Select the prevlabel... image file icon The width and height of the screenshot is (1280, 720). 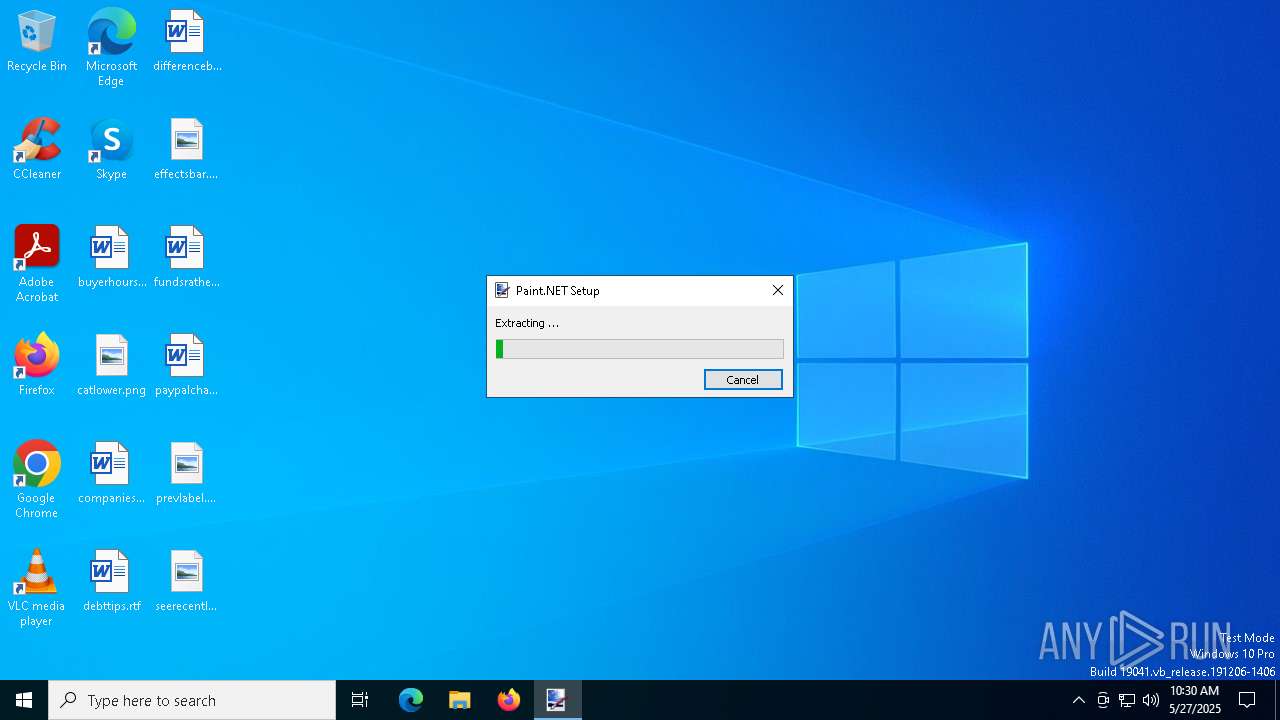(186, 474)
